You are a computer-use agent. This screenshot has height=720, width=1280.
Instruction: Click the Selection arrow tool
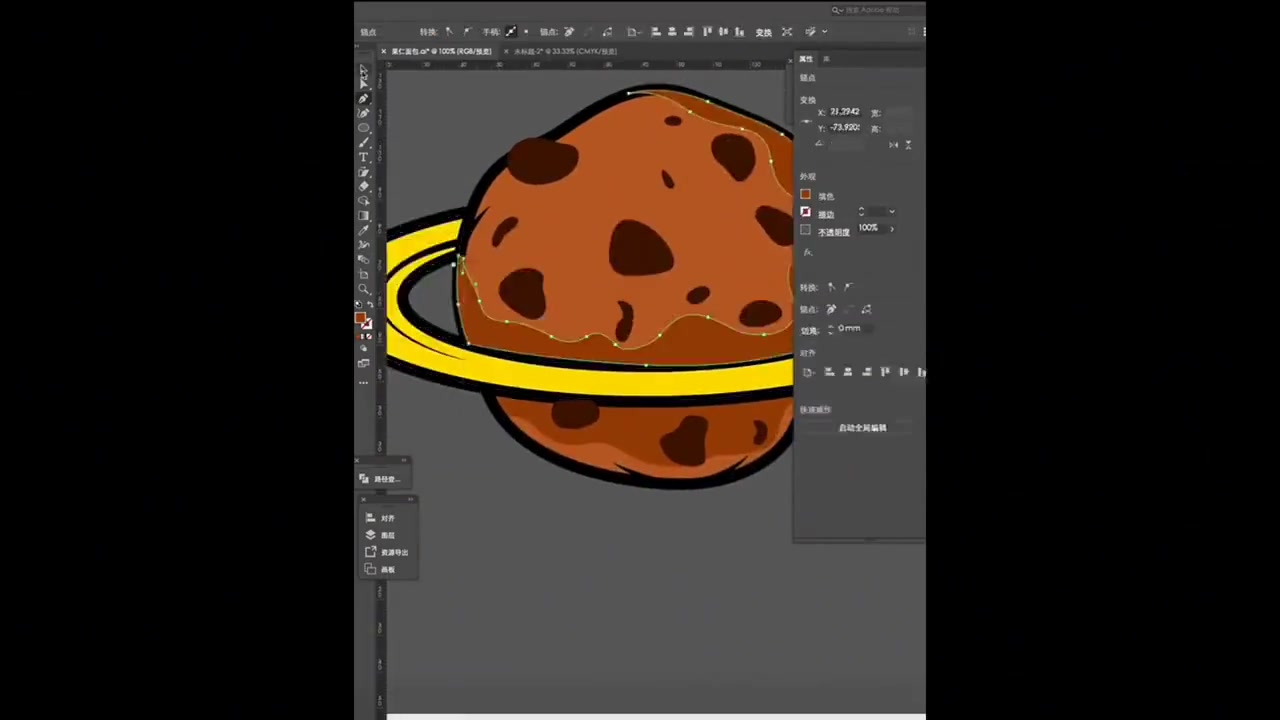tap(364, 70)
